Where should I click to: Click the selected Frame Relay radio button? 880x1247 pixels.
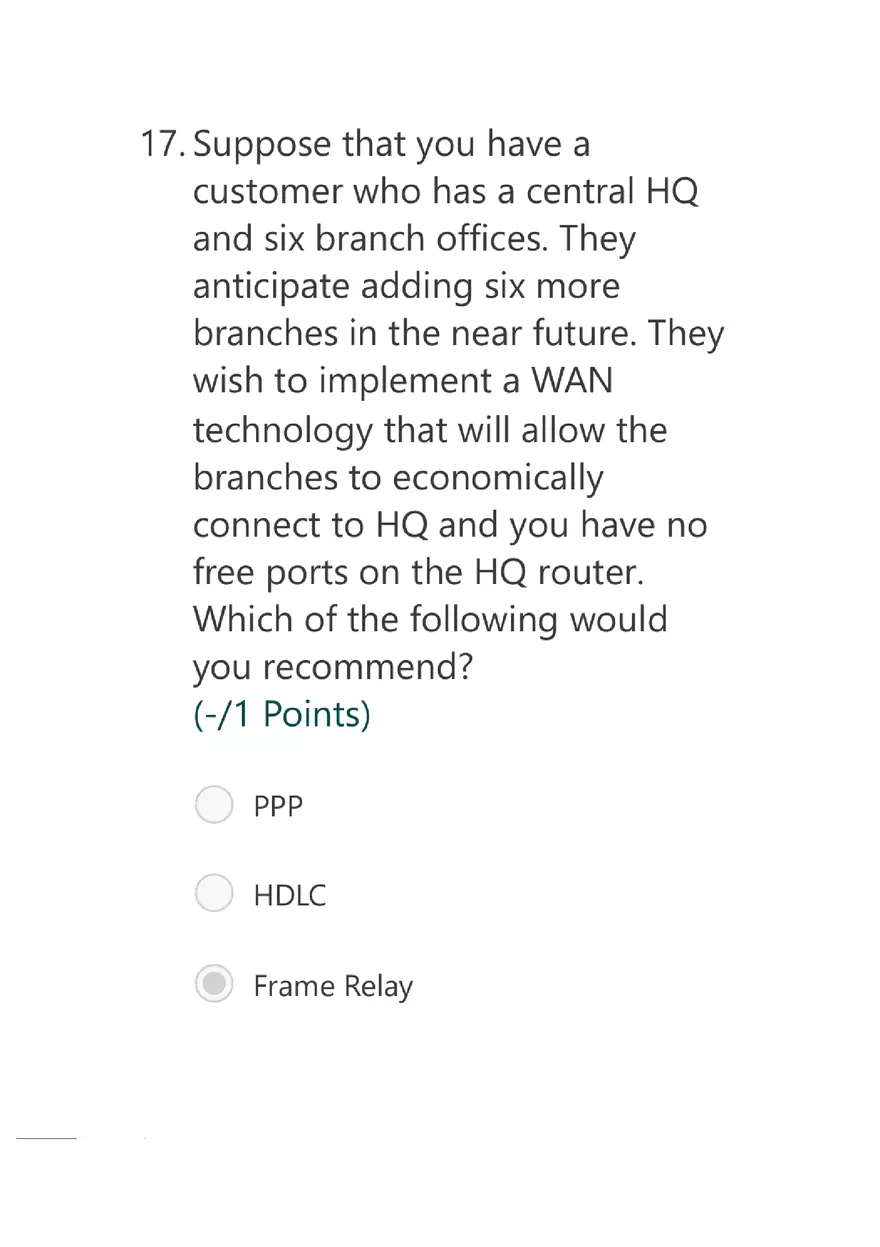pos(214,984)
